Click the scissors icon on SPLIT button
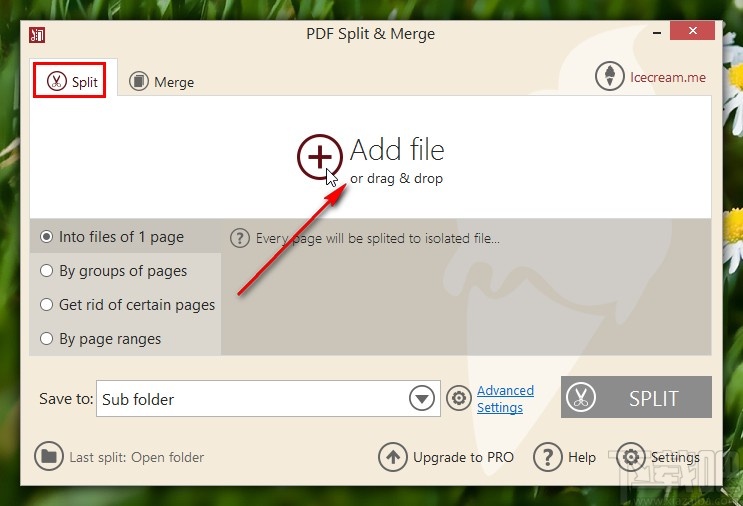Image resolution: width=743 pixels, height=506 pixels. pyautogui.click(x=581, y=397)
